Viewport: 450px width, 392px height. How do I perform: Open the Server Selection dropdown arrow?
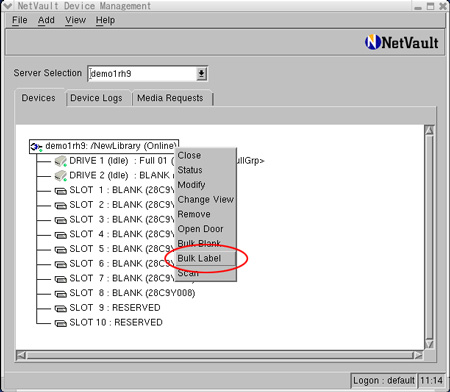click(201, 74)
